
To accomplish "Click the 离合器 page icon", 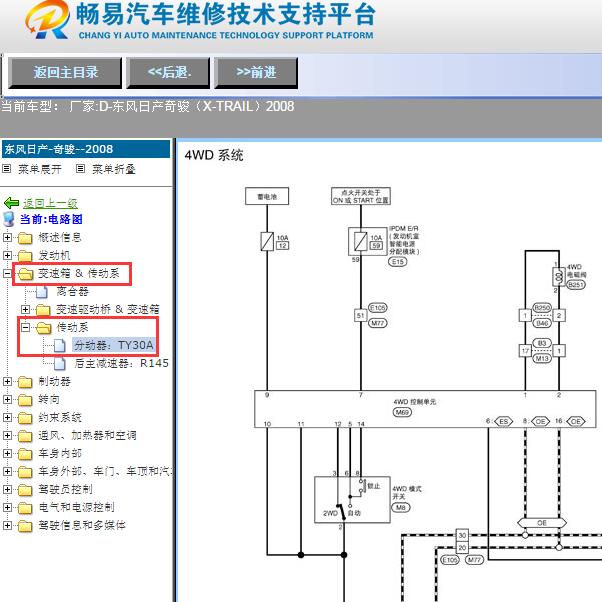I will click(41, 292).
